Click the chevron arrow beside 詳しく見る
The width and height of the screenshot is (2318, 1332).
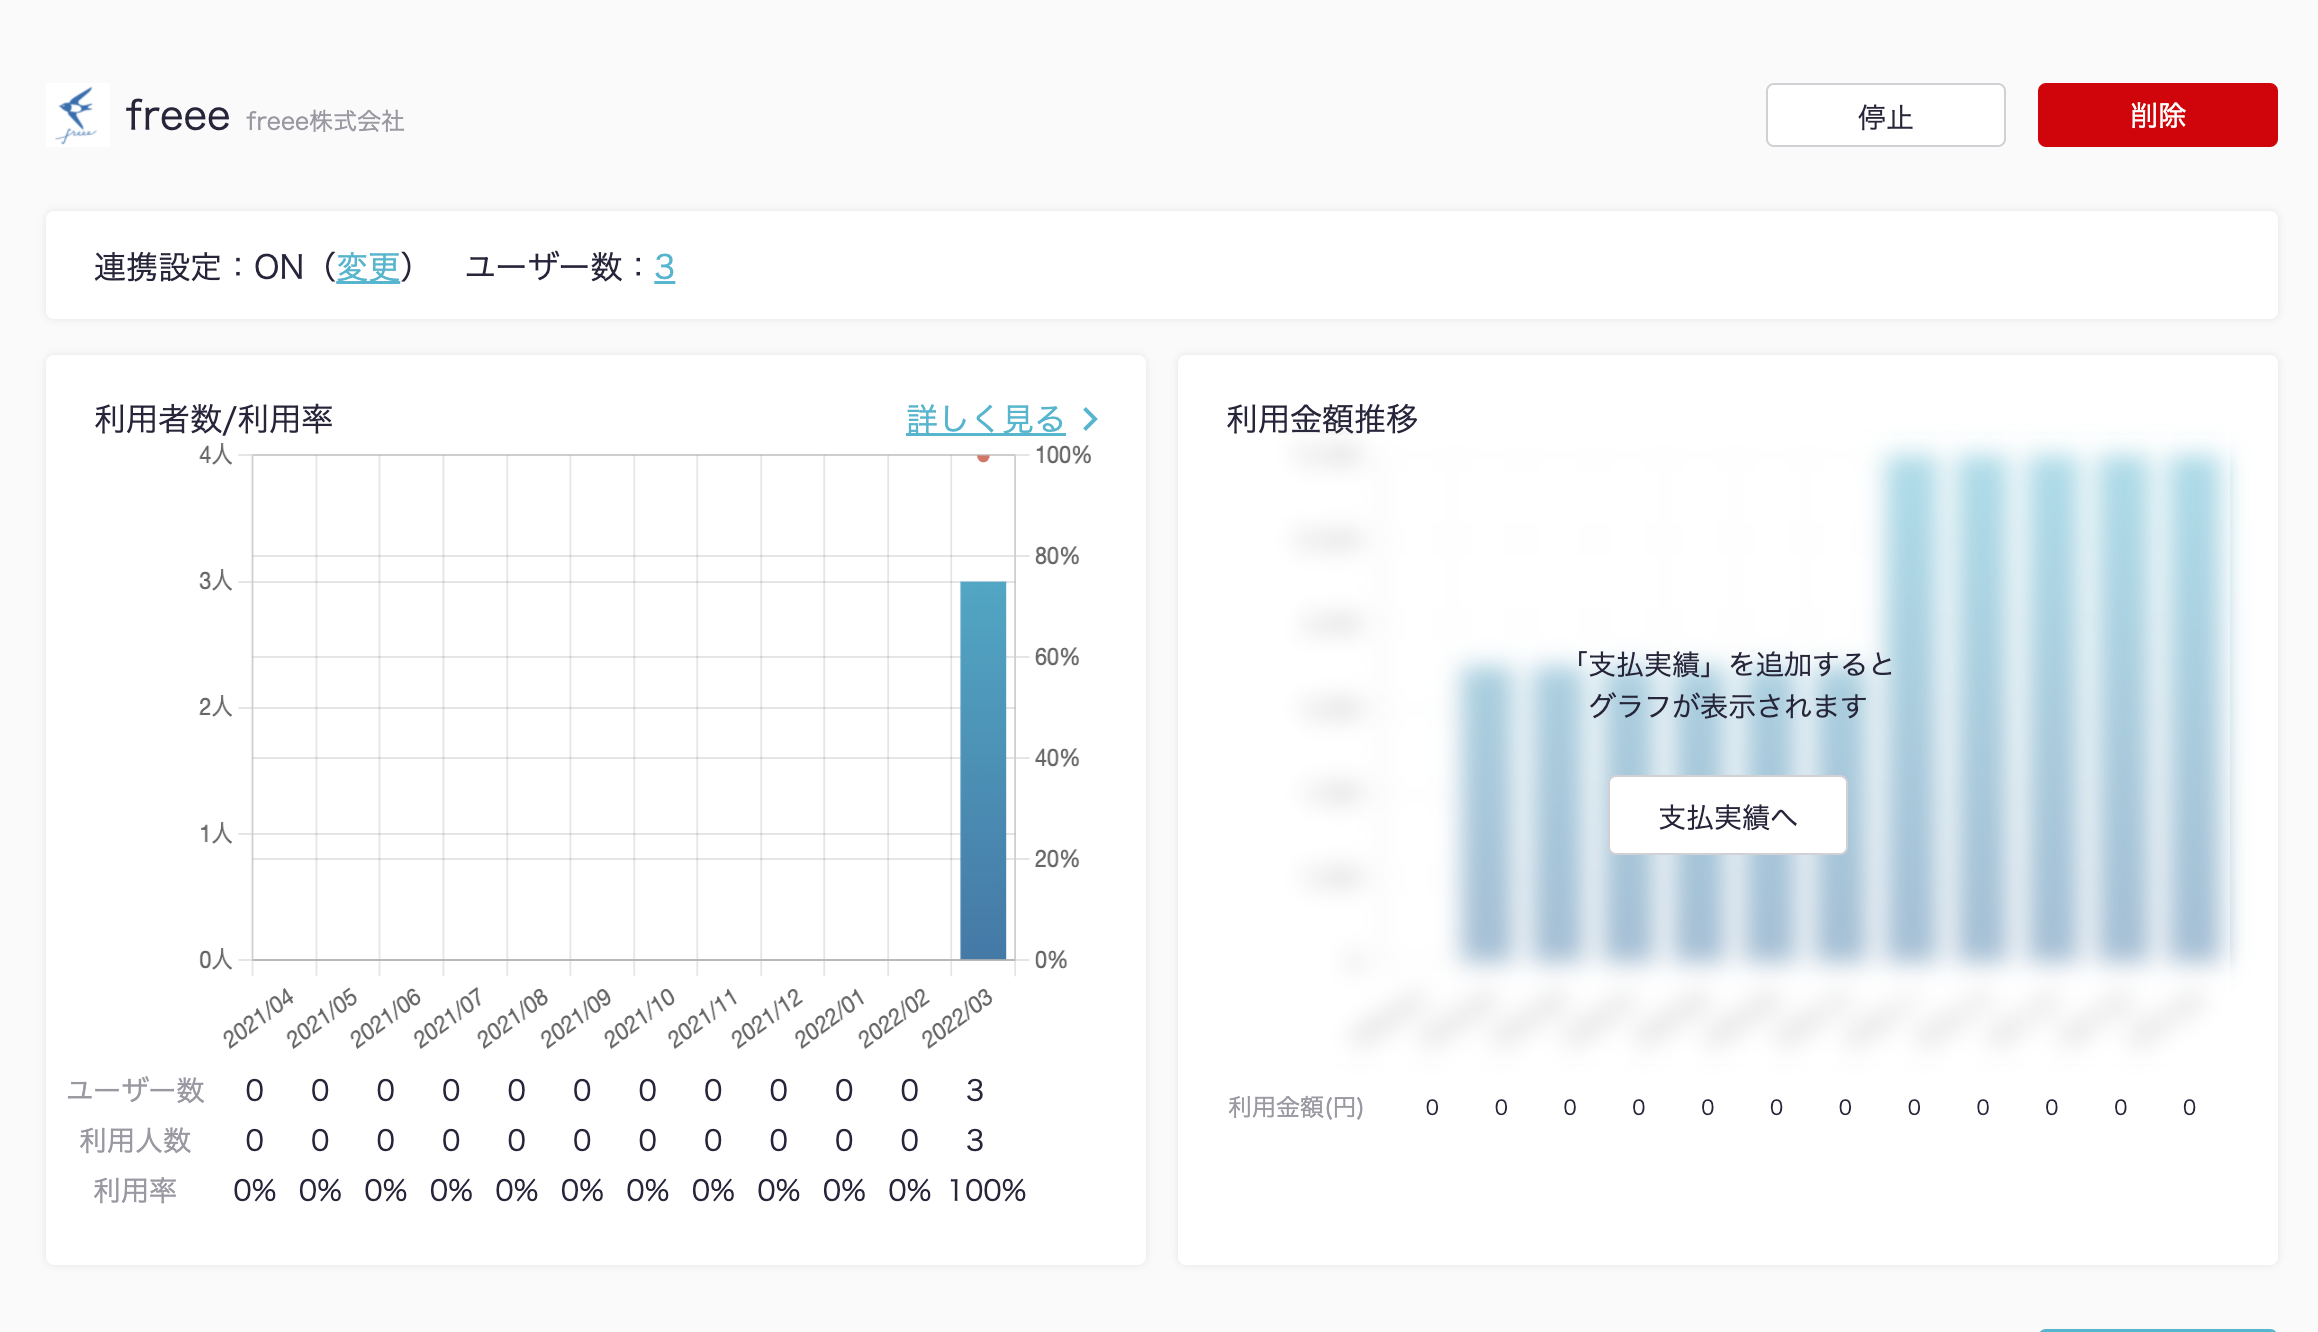pos(1090,419)
